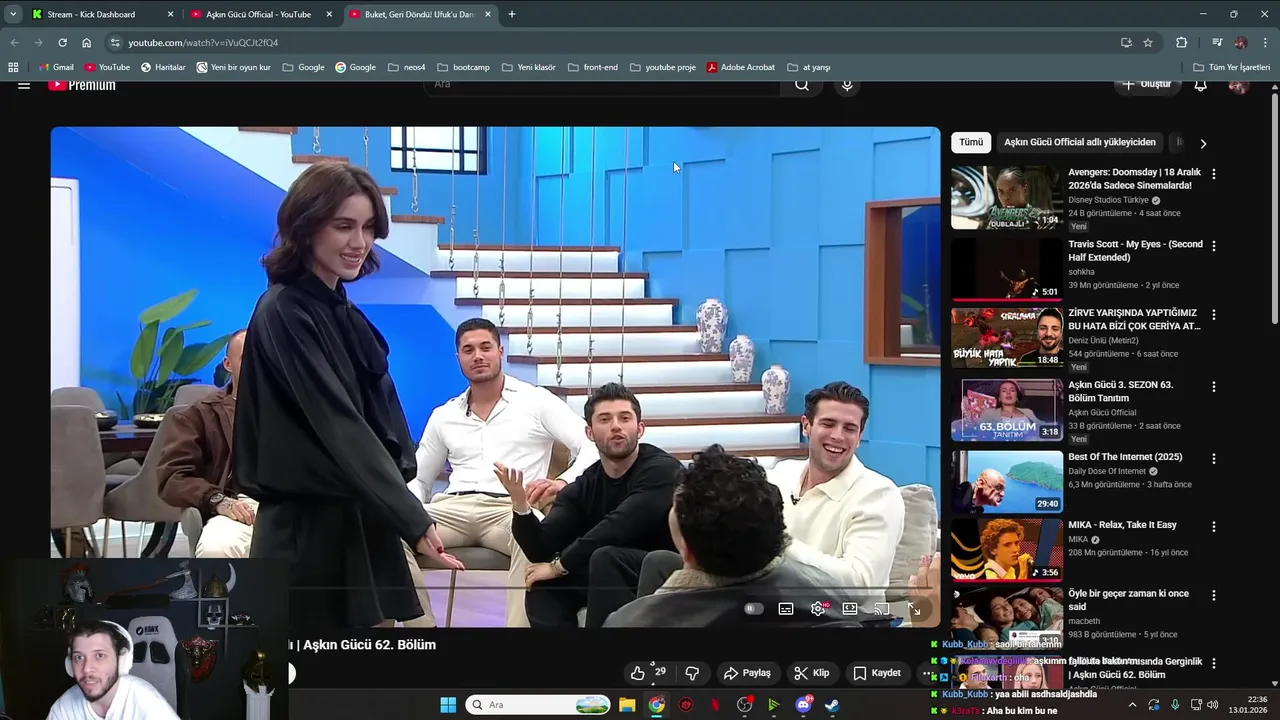Dislike the video with thumbs down

click(692, 673)
